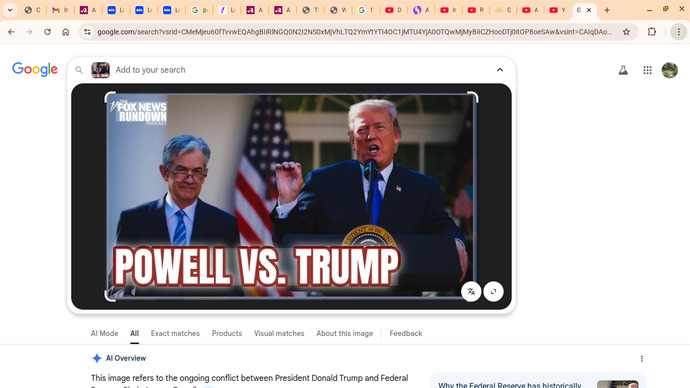Switch to the Google tab labeled p
690x388 pixels.
click(199, 10)
